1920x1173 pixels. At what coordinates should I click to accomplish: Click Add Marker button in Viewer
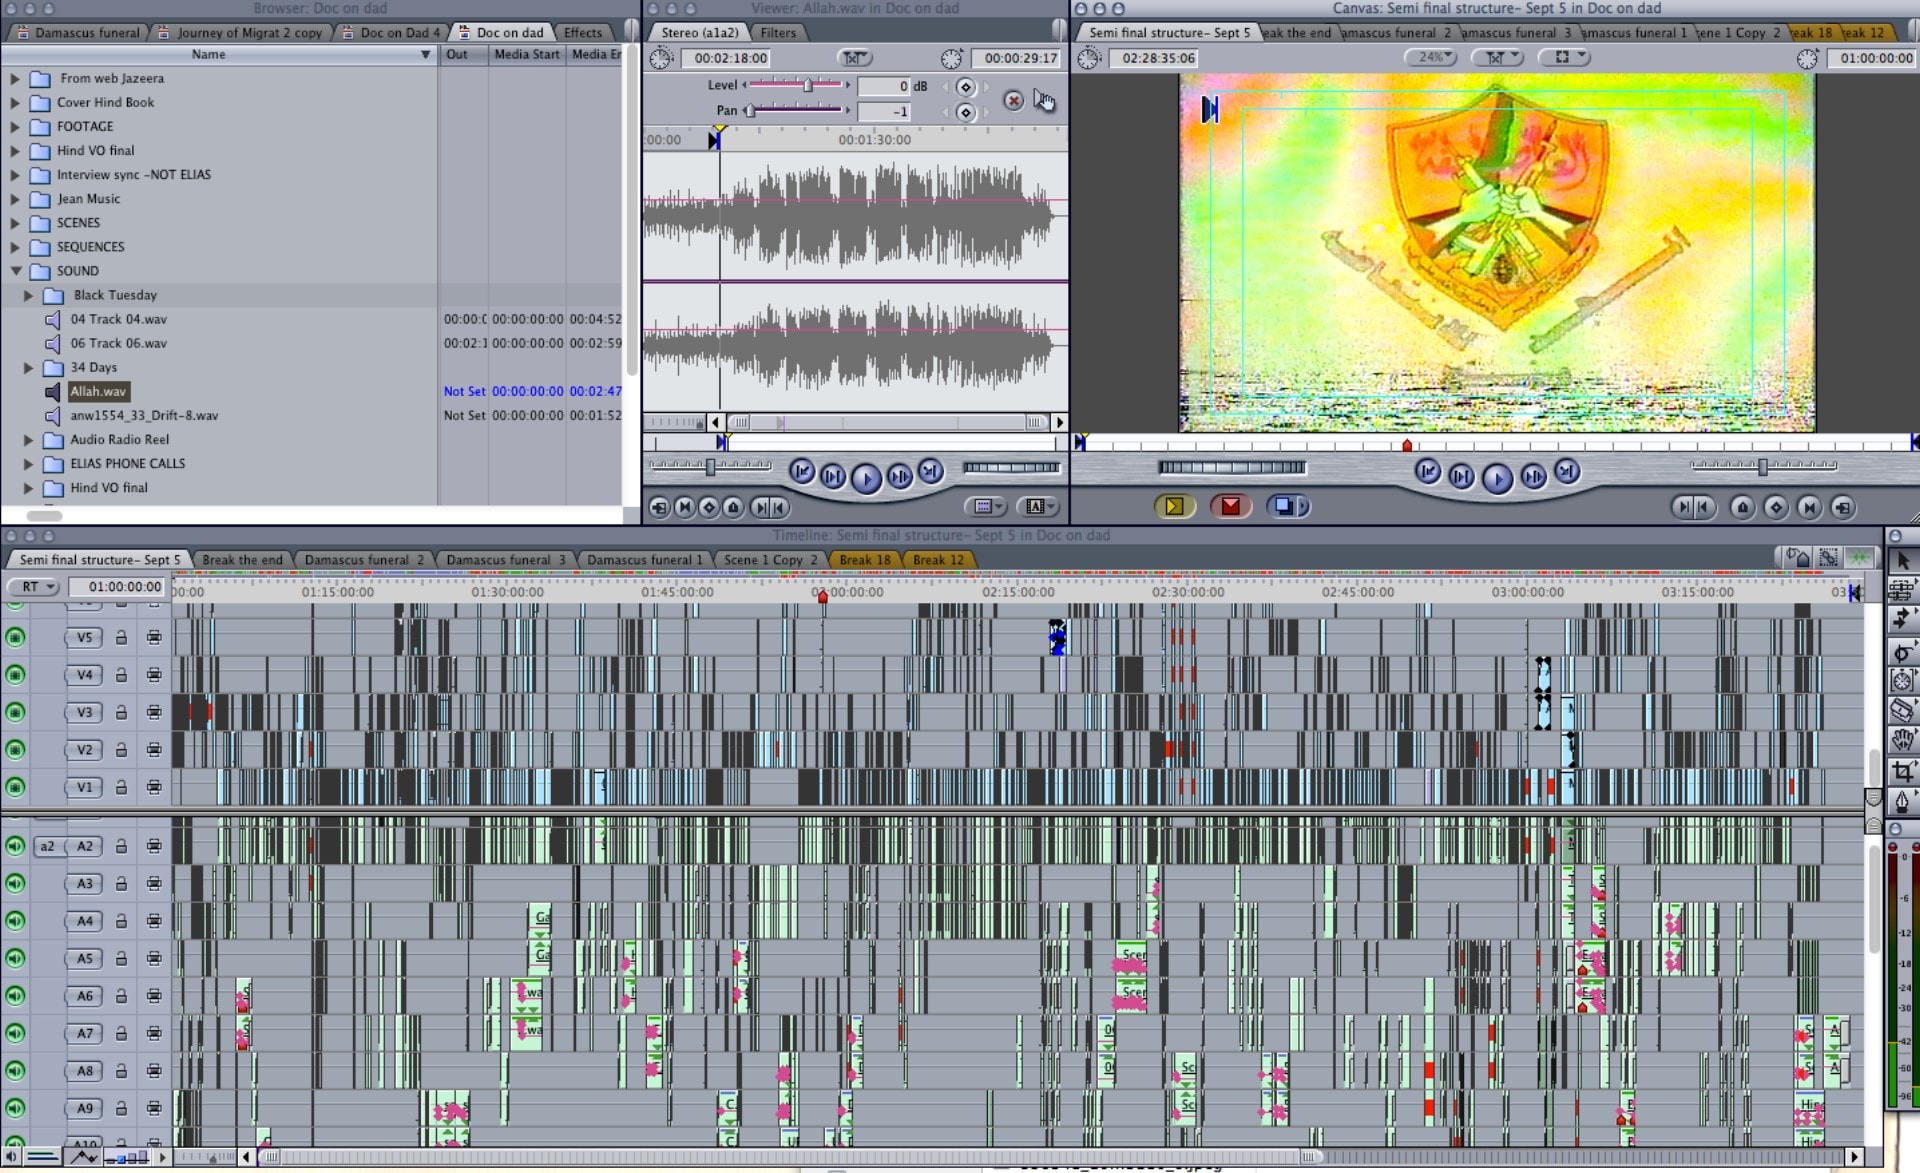point(733,508)
